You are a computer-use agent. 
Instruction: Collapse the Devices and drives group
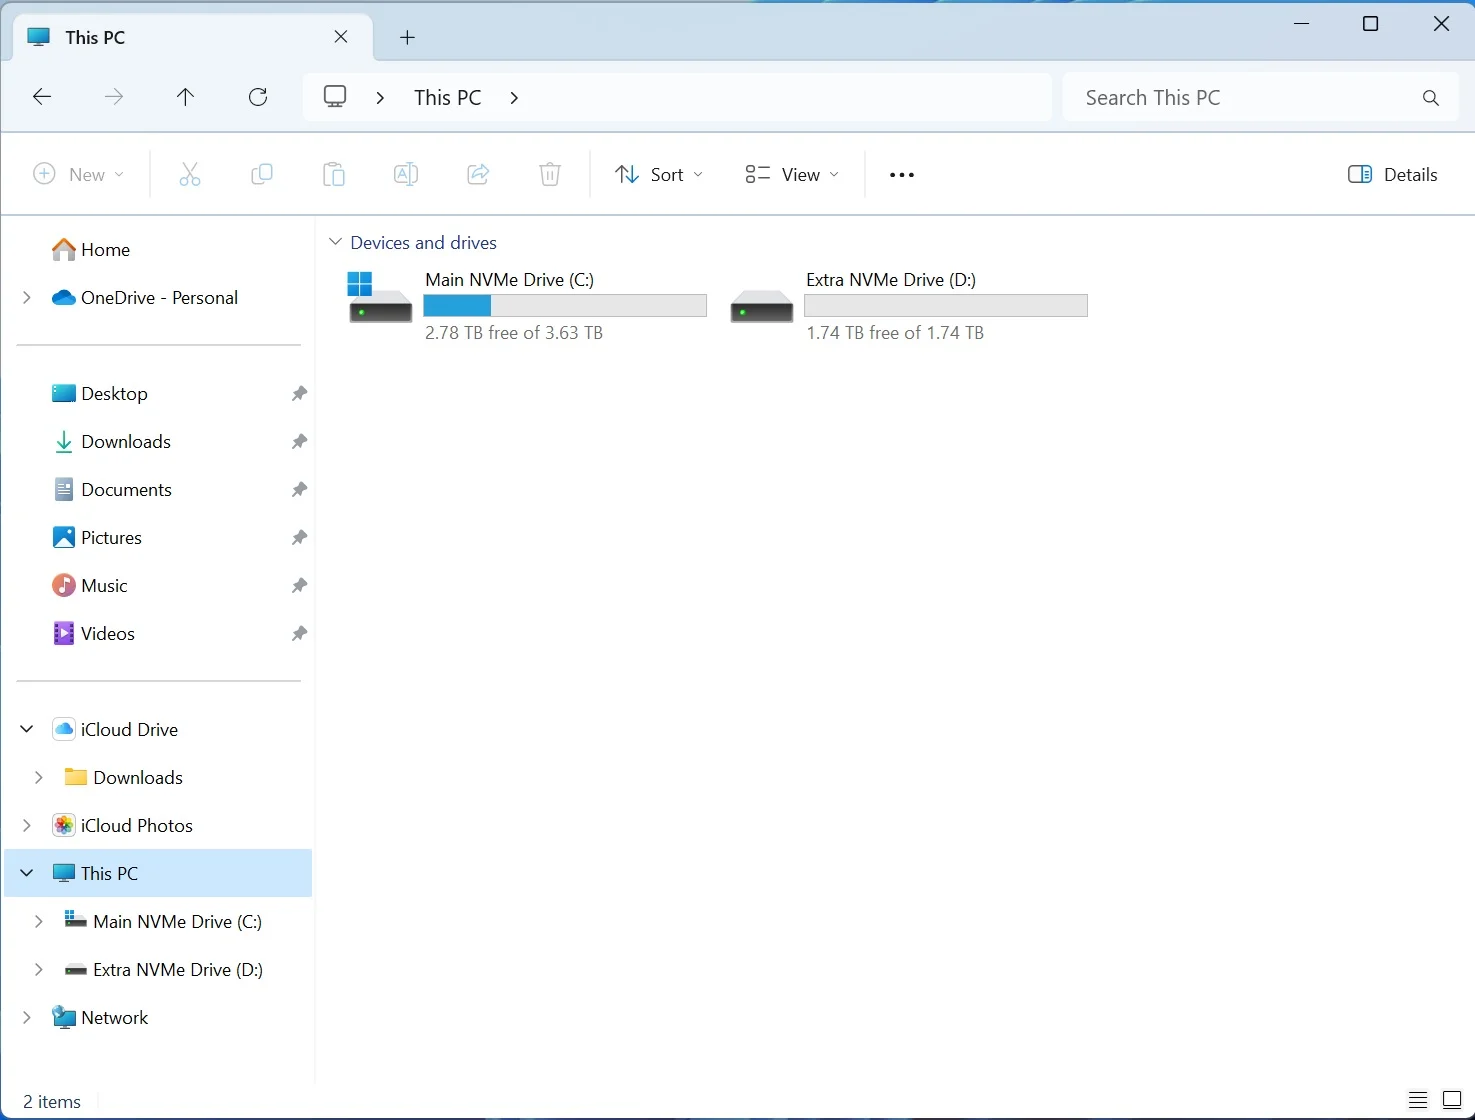pyautogui.click(x=336, y=243)
